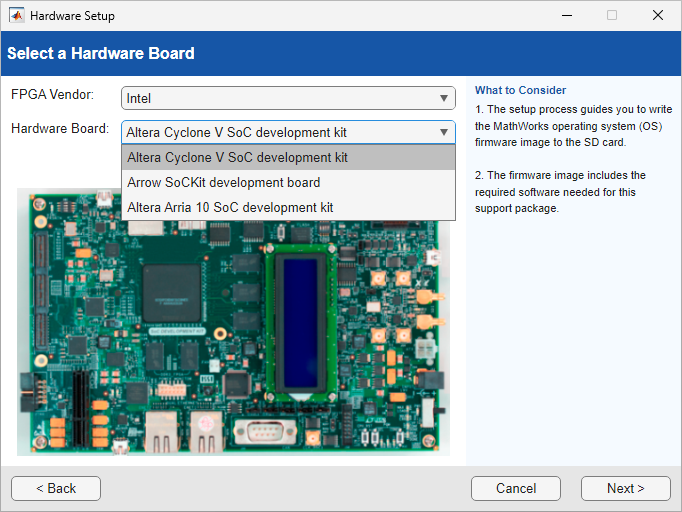
Task: Cancel the hardware setup
Action: pyautogui.click(x=516, y=489)
